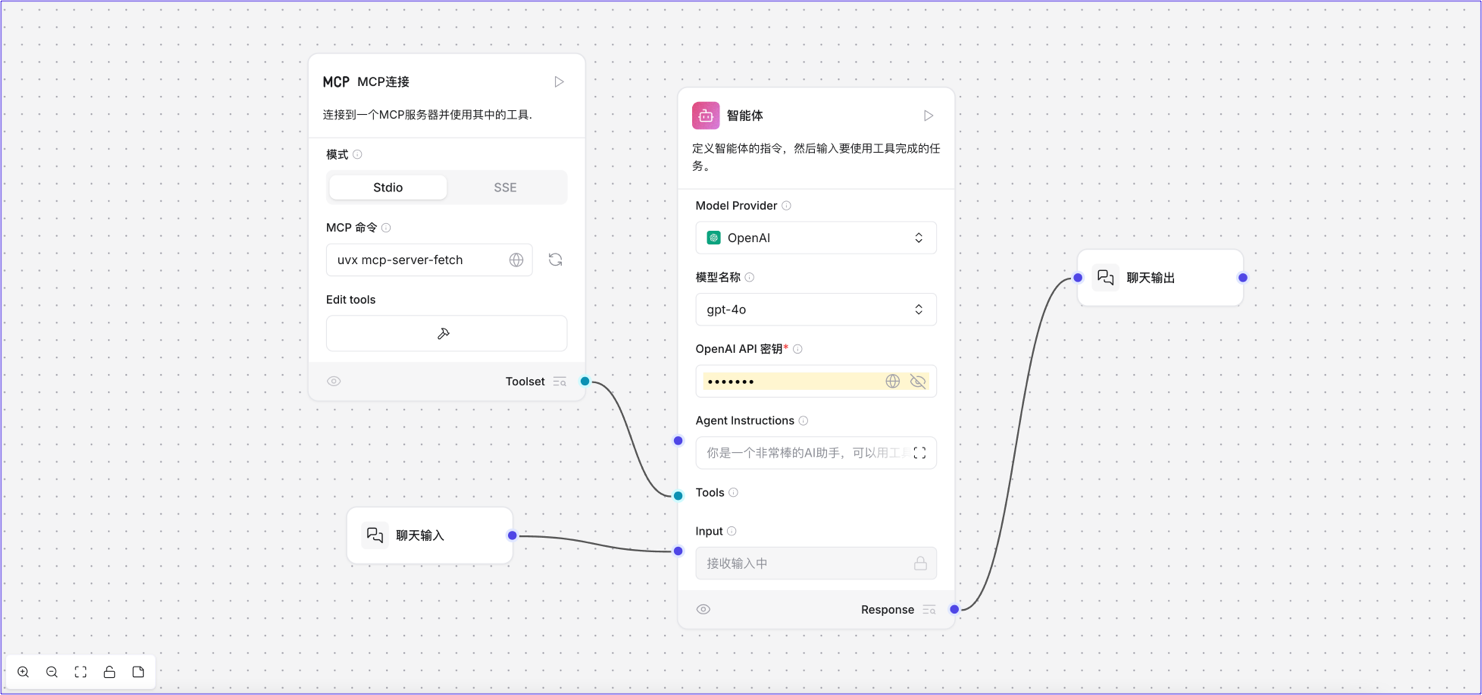Select the Stdio mode tab
This screenshot has height=695, width=1482.
pyautogui.click(x=388, y=188)
